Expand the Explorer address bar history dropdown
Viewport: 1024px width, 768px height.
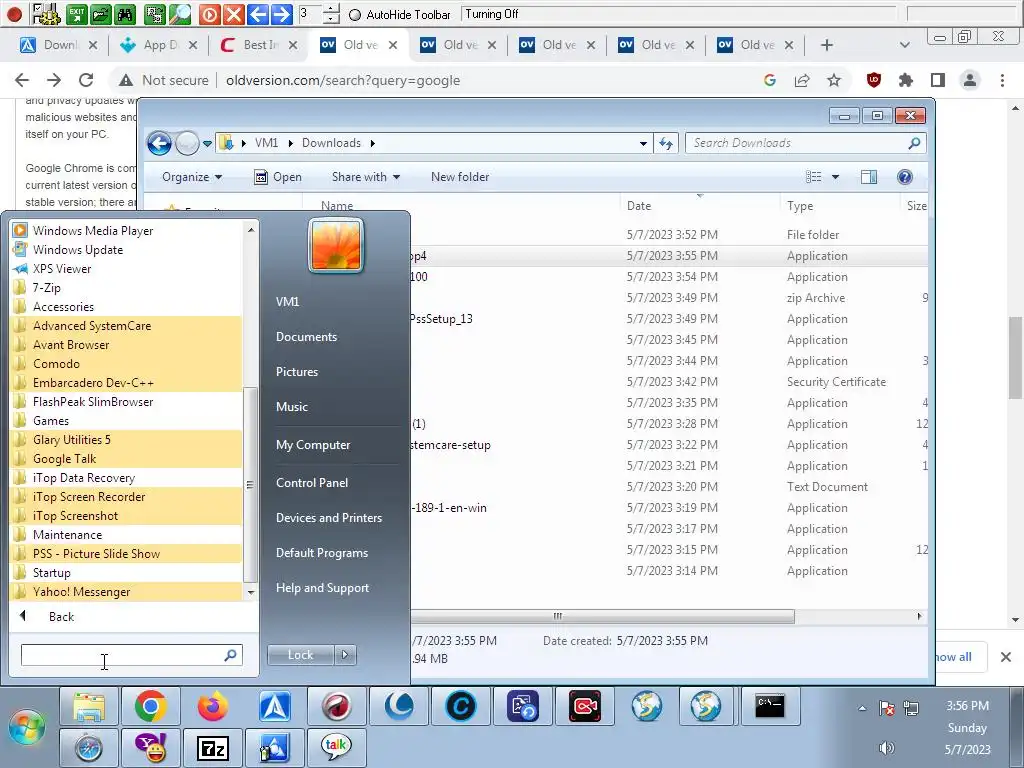(643, 143)
